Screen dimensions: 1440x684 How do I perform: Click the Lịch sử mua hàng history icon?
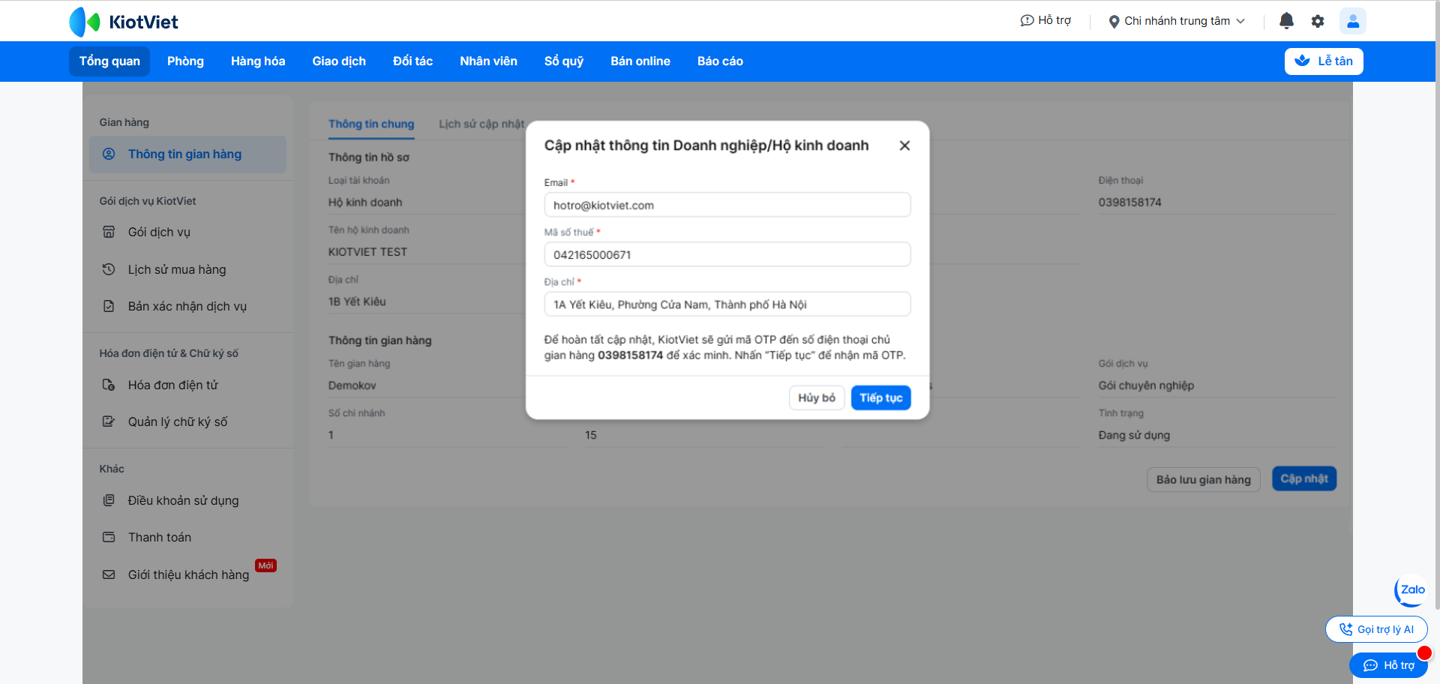[109, 269]
